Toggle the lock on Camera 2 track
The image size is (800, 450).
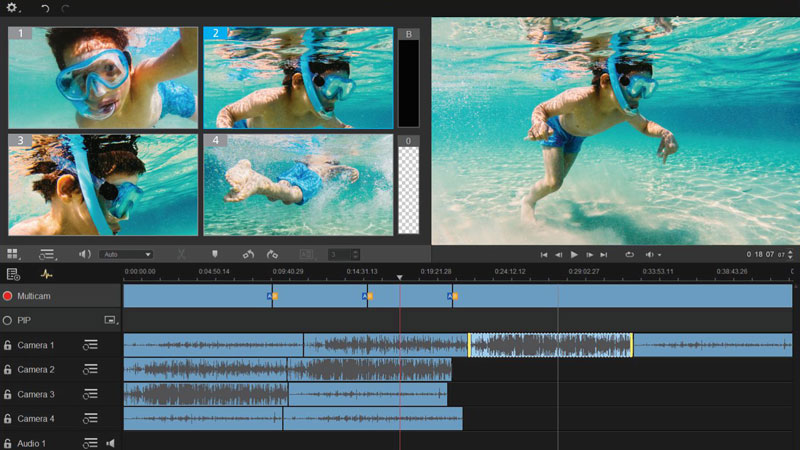coord(8,369)
